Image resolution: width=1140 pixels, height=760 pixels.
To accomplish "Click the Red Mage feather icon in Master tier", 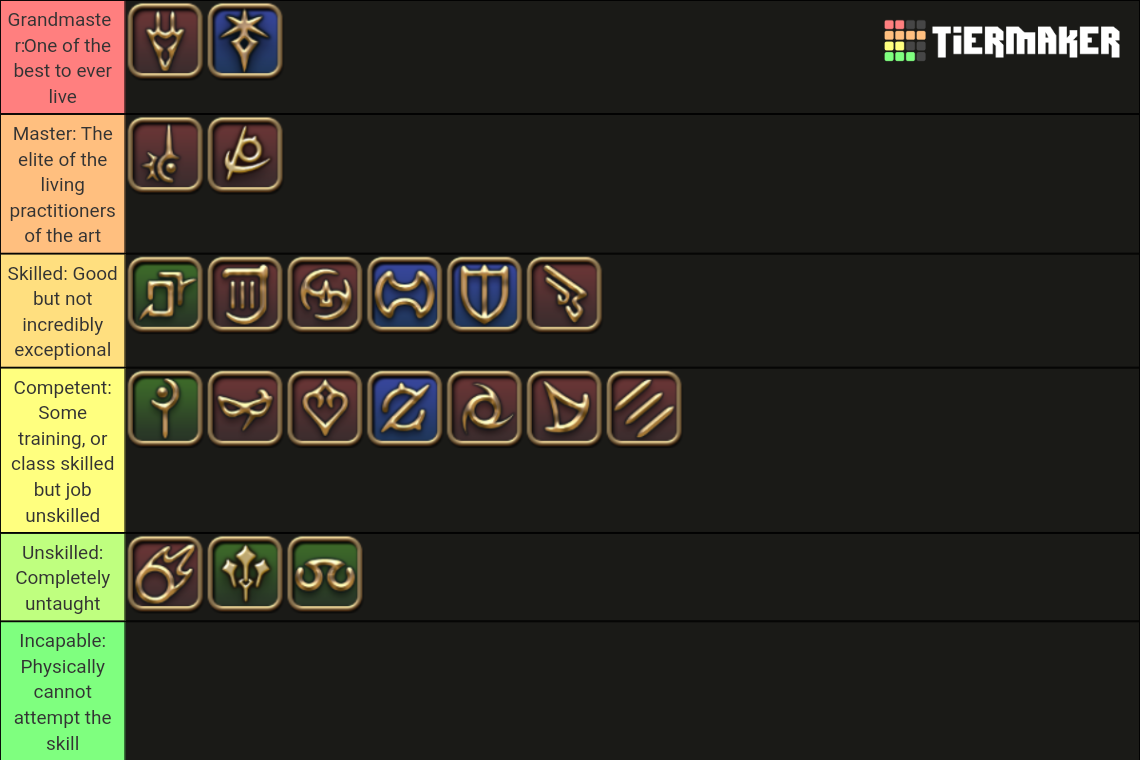I will pyautogui.click(x=245, y=154).
